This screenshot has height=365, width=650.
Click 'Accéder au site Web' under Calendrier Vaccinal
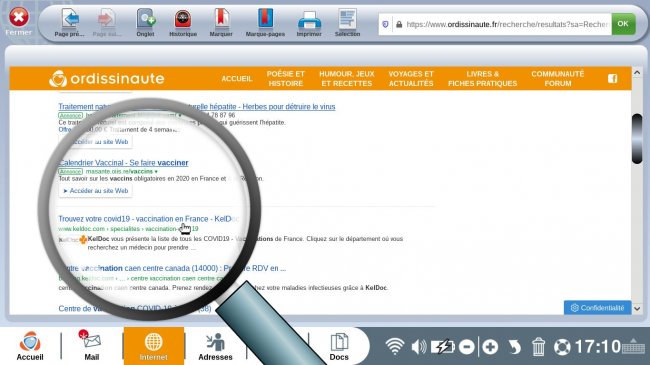[96, 191]
